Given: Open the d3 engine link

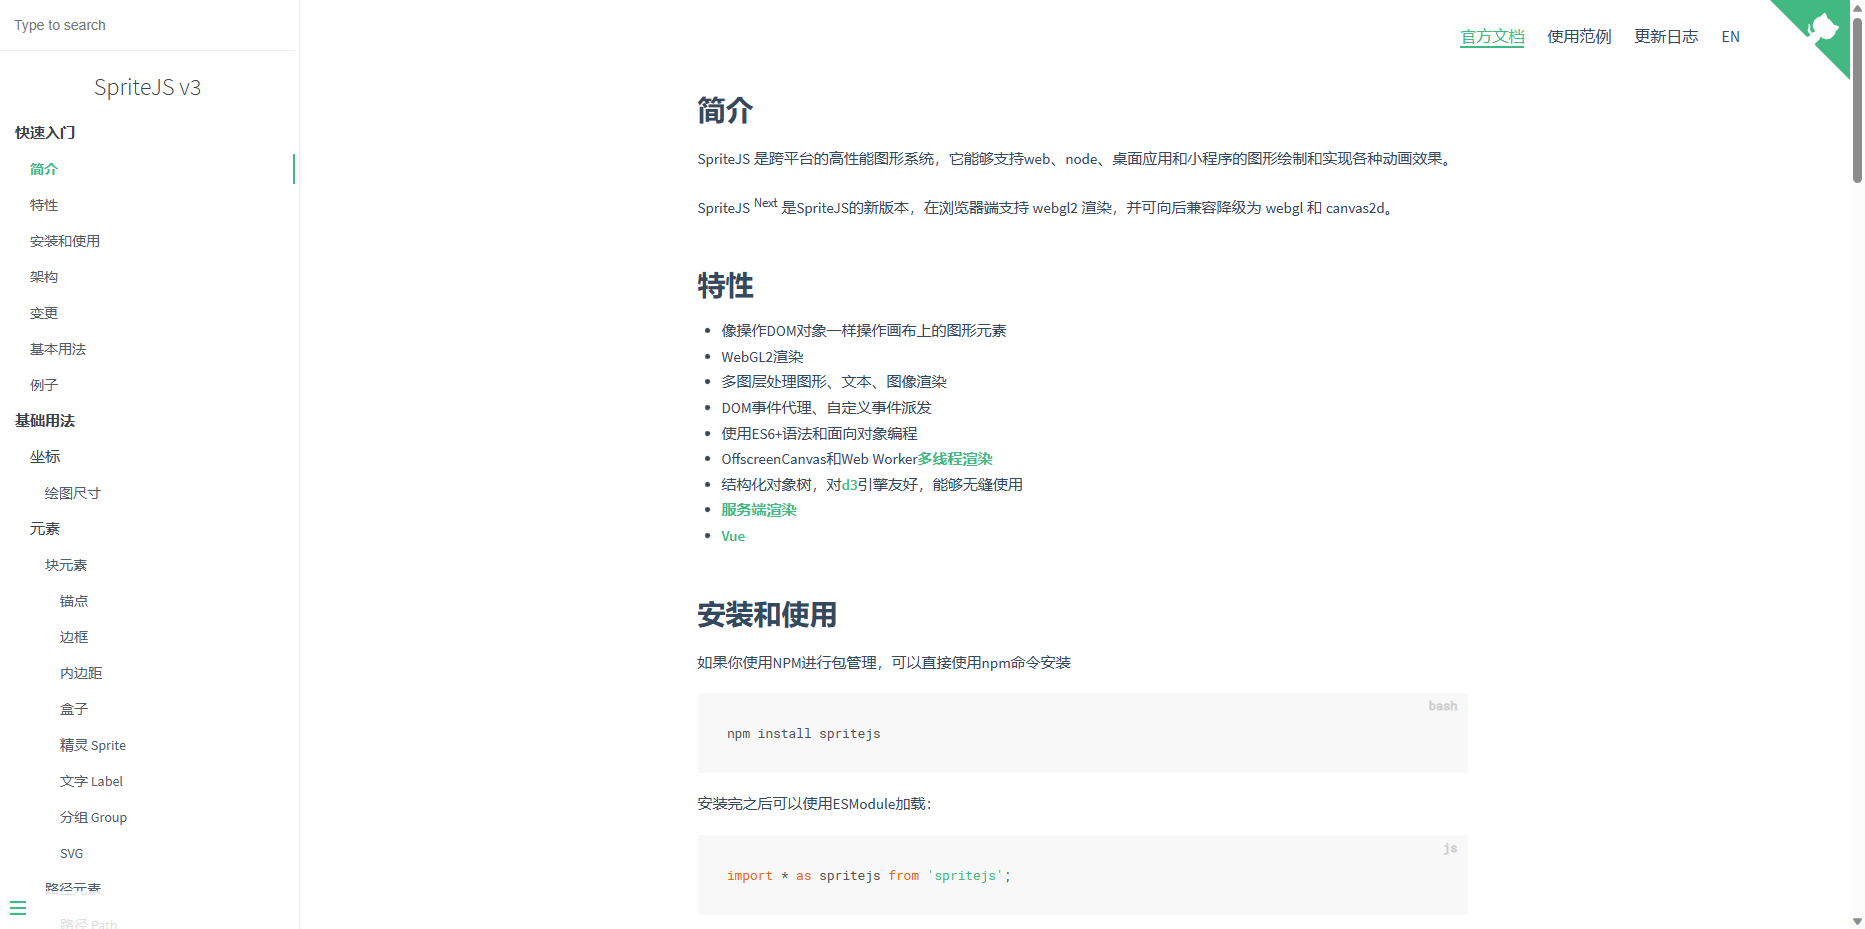Looking at the screenshot, I should (849, 484).
